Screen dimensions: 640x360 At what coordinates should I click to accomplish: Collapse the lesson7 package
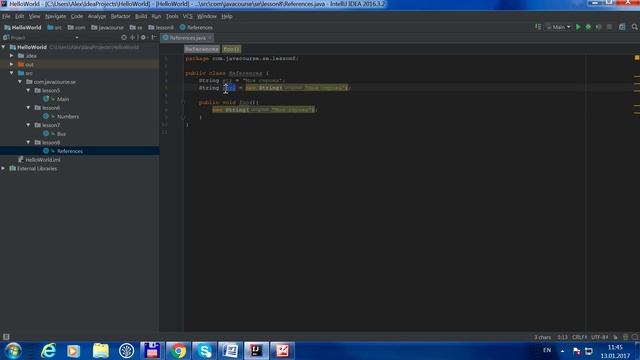29,125
